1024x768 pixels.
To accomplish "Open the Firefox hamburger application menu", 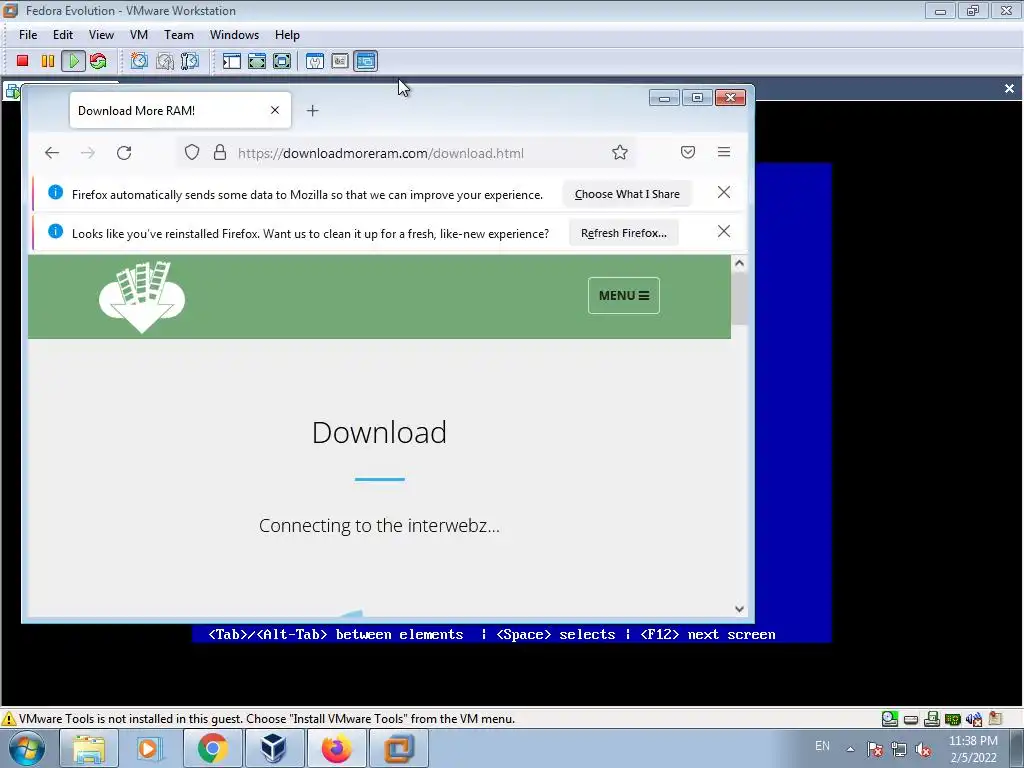I will [724, 152].
